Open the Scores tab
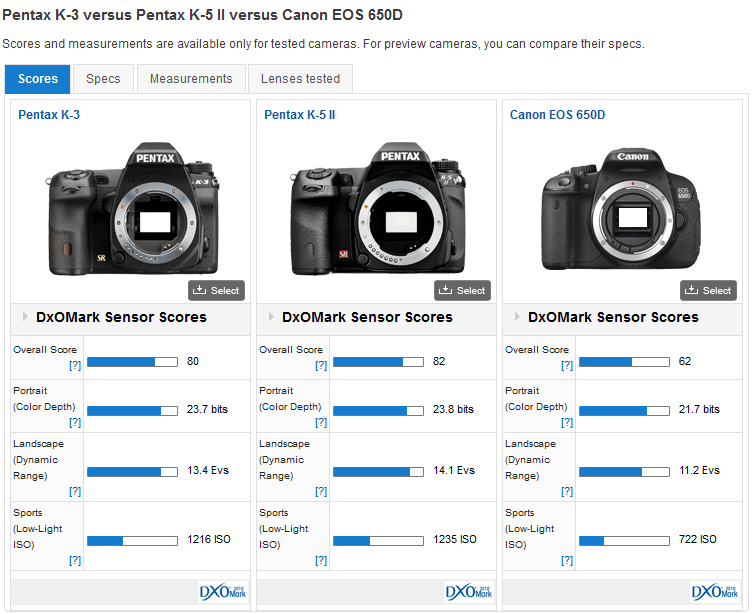 [x=38, y=79]
